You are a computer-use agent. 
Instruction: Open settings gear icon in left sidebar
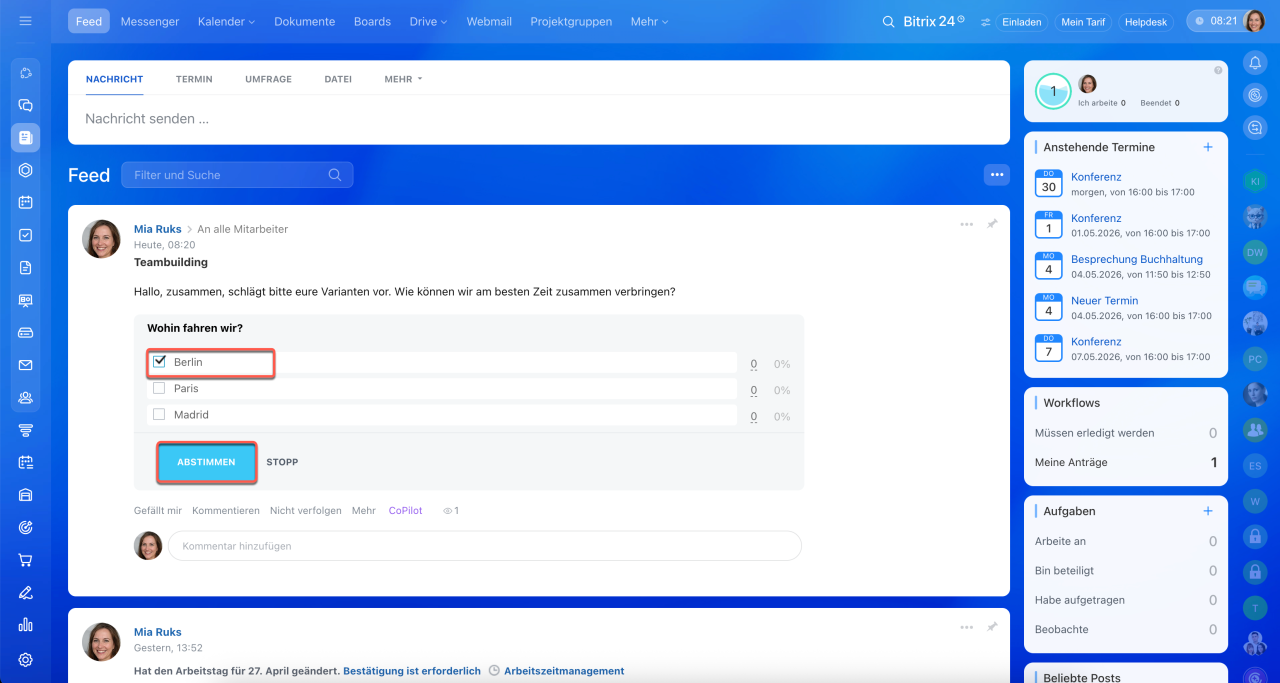click(x=26, y=659)
